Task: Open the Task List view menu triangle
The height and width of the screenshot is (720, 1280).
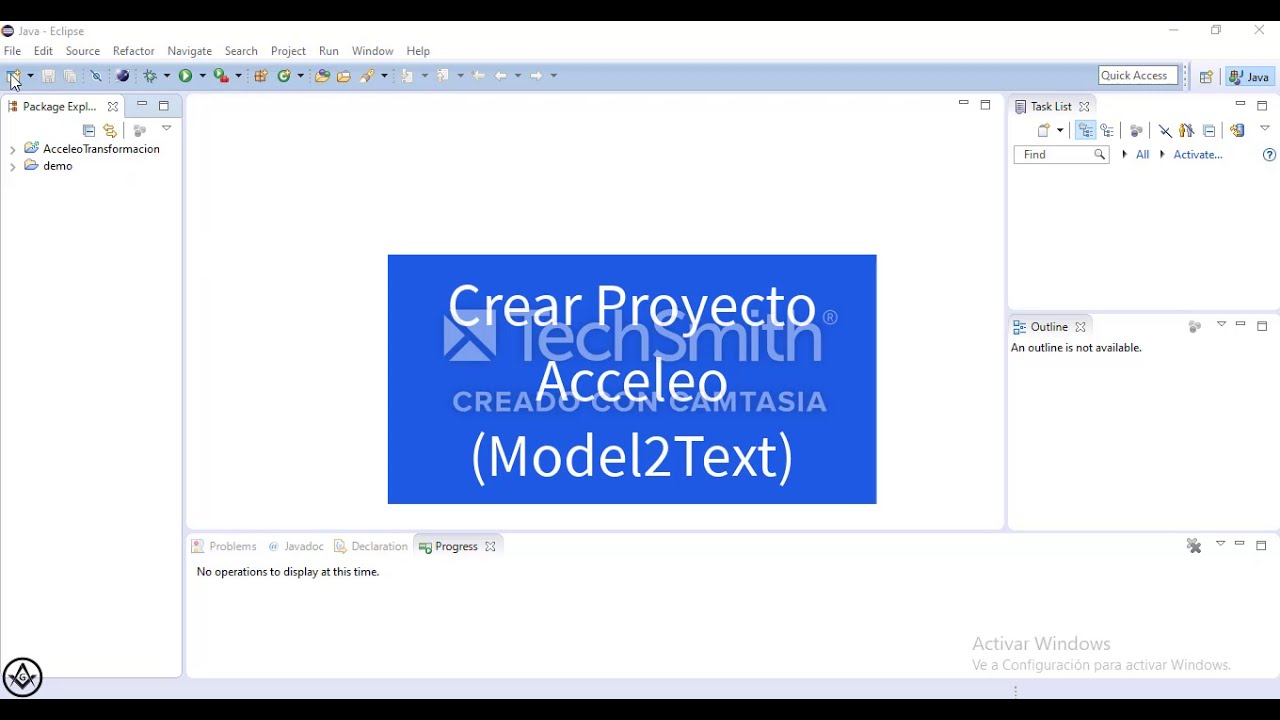Action: pyautogui.click(x=1265, y=128)
